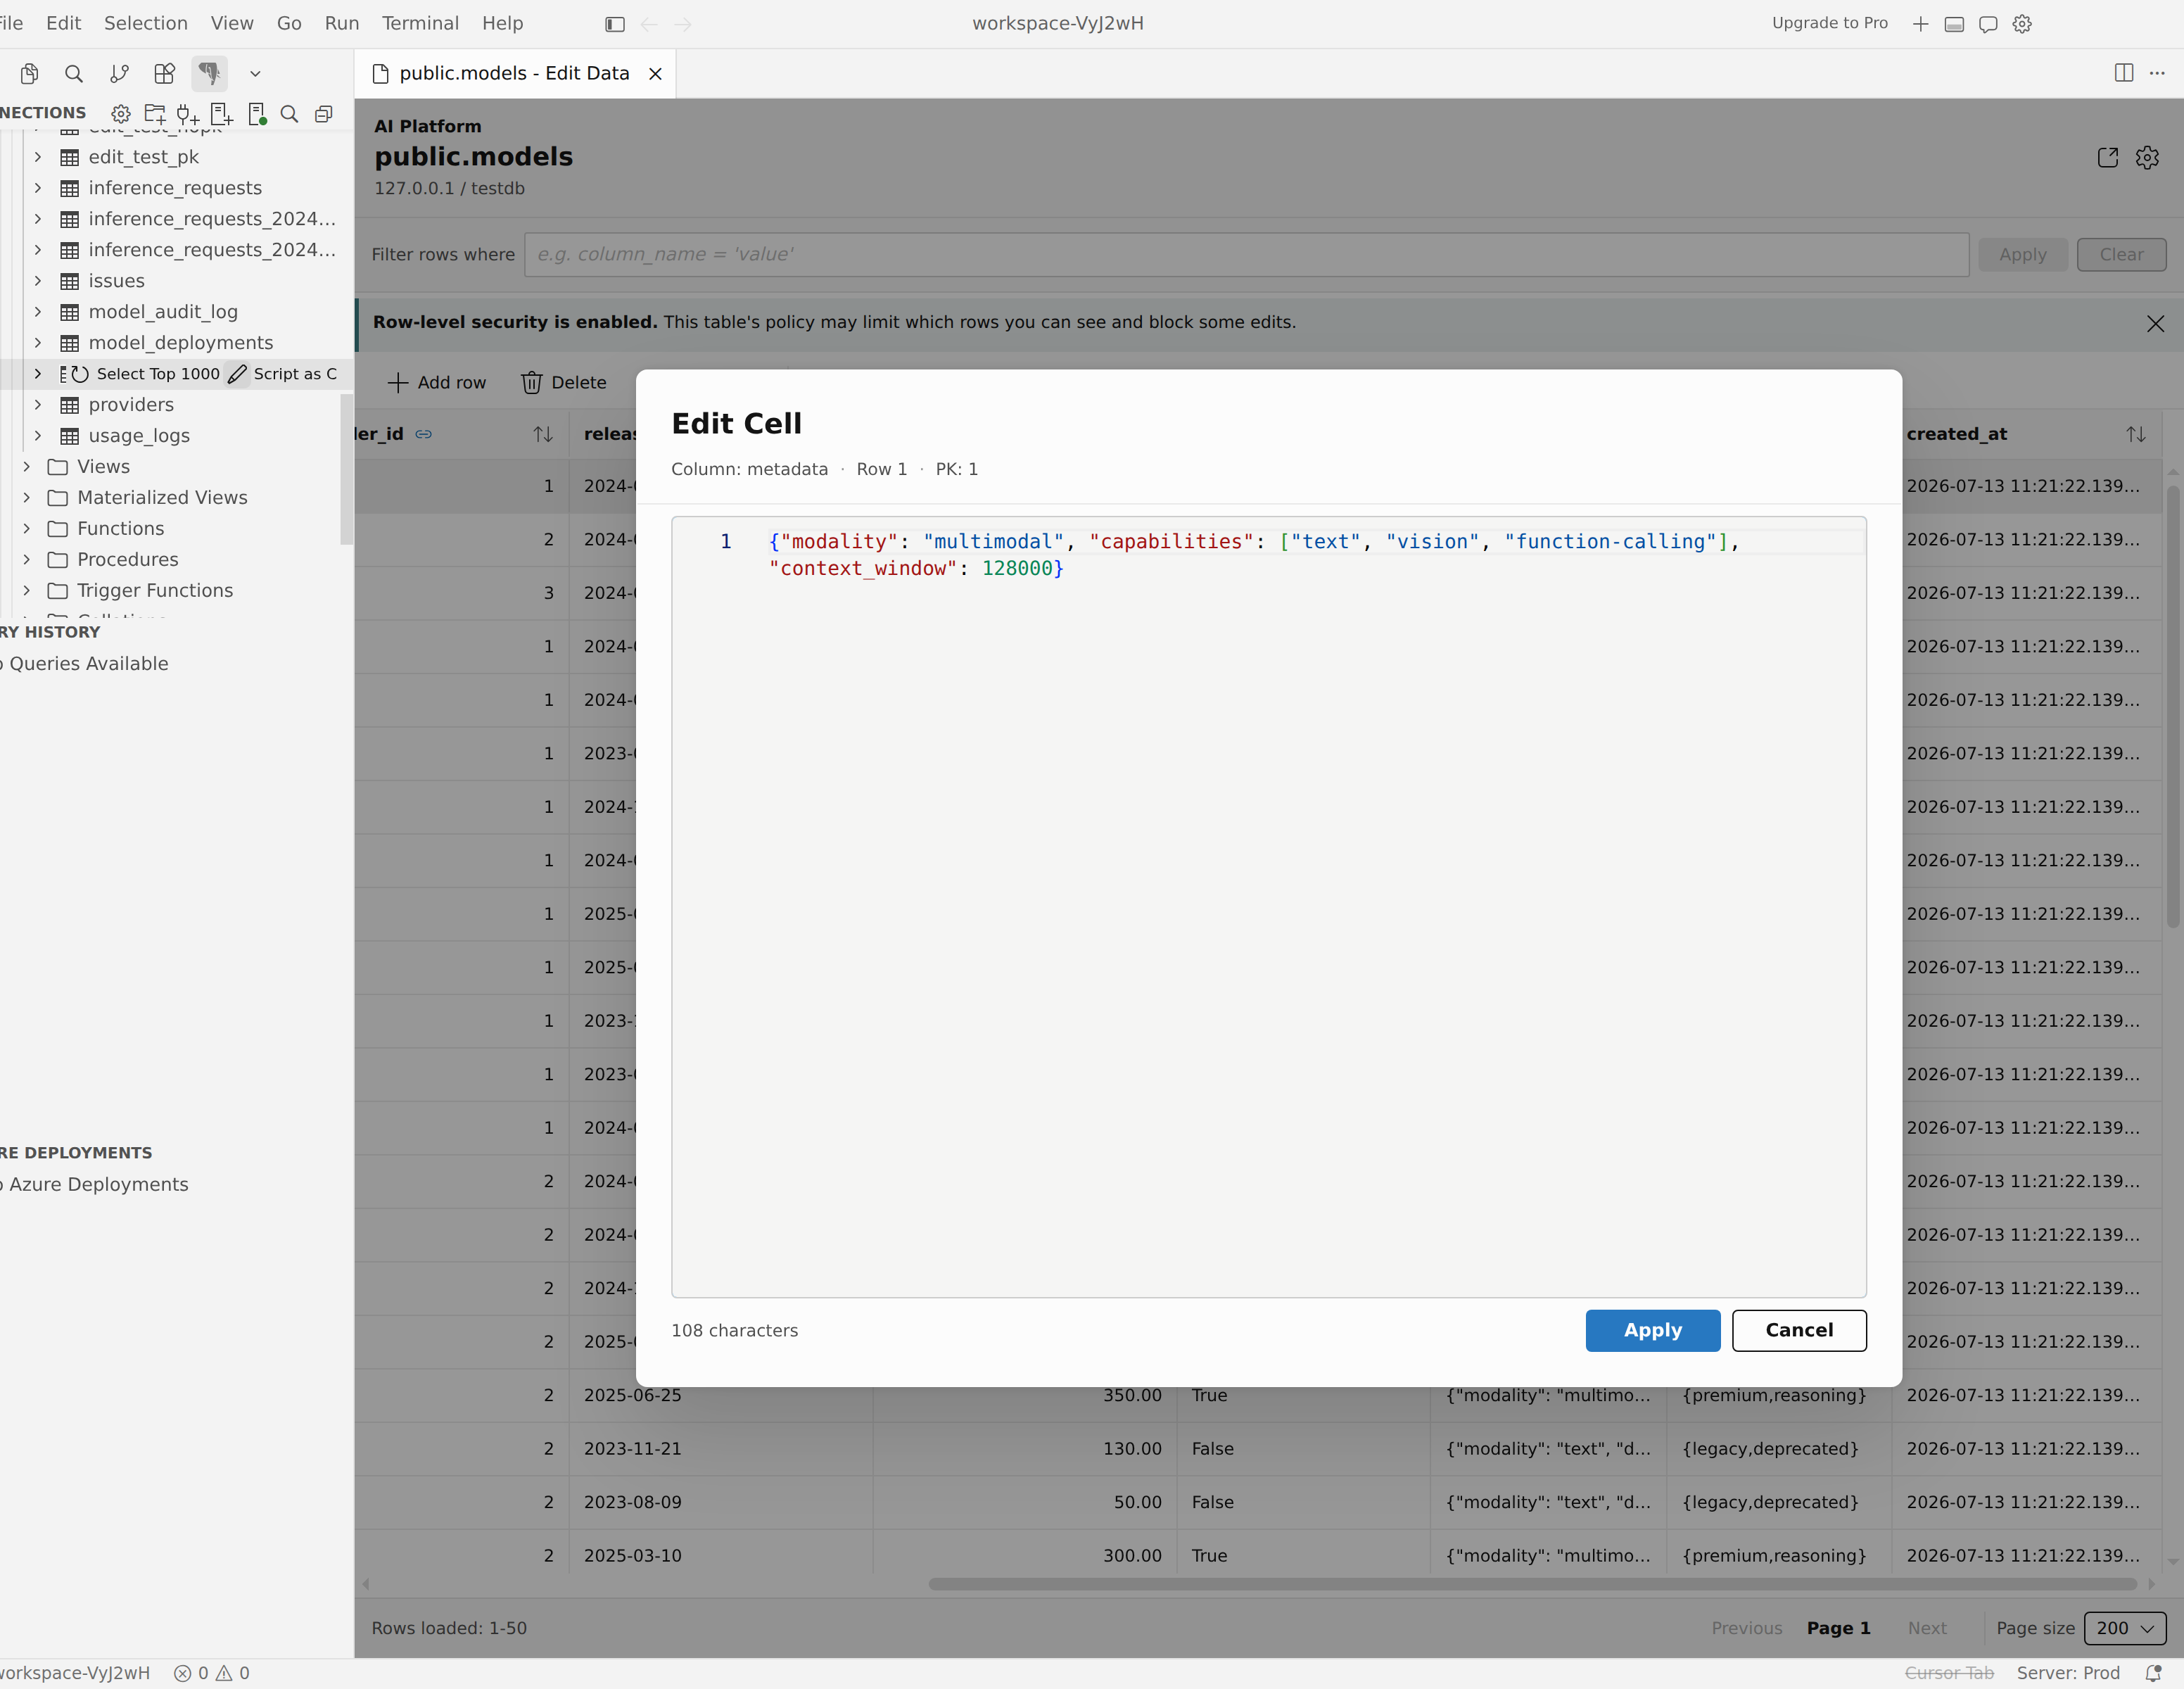The width and height of the screenshot is (2184, 1689).
Task: Click the Delete trash button
Action: (564, 382)
